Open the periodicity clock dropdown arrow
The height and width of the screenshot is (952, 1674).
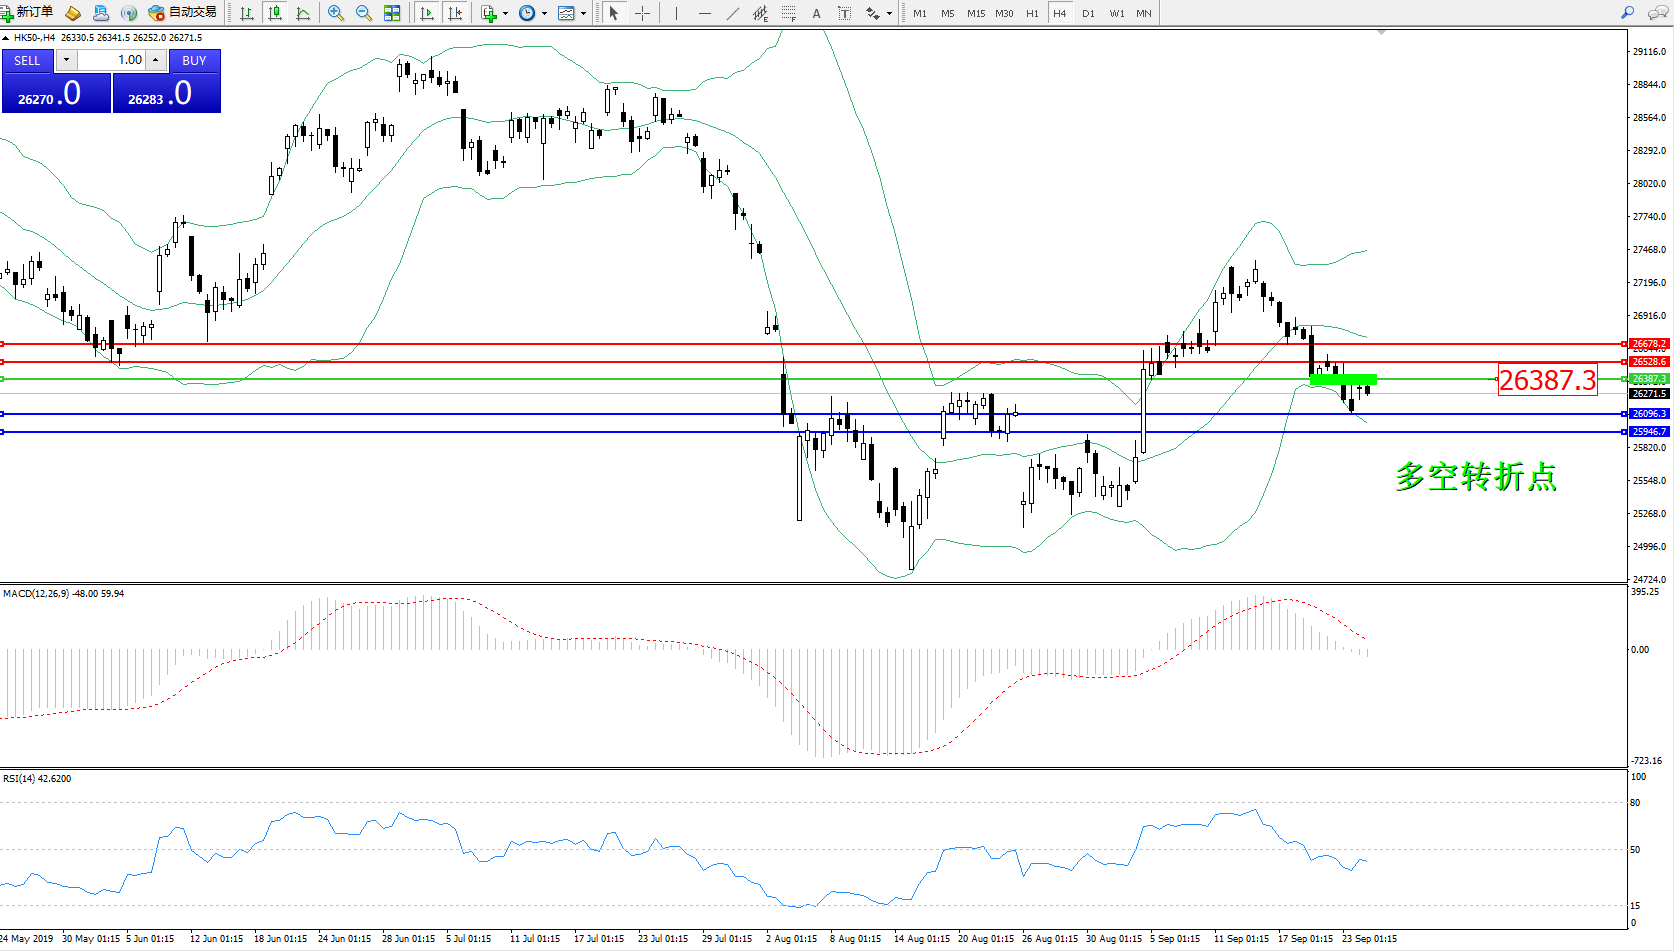pyautogui.click(x=544, y=14)
